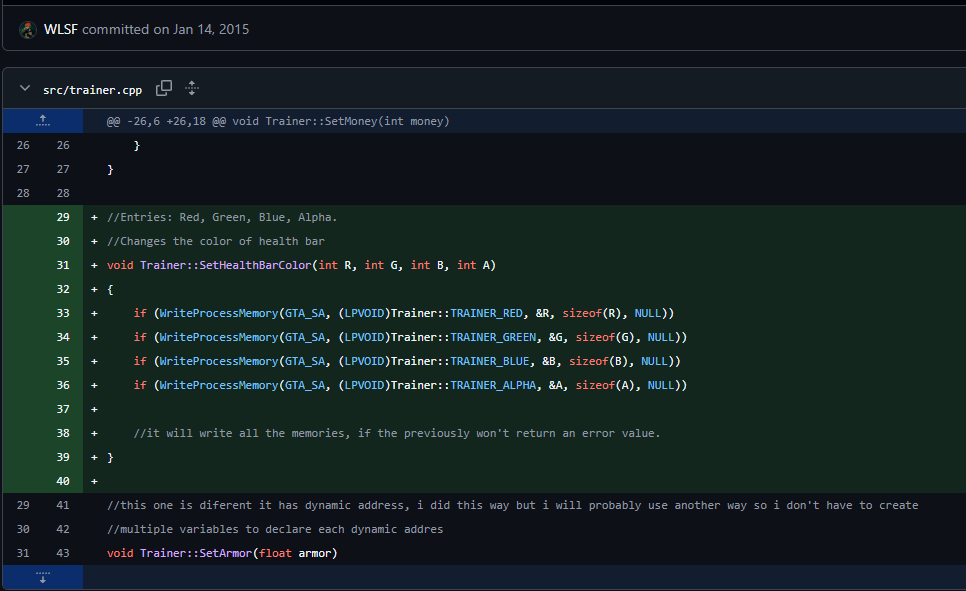Select old line number 31

[23, 553]
